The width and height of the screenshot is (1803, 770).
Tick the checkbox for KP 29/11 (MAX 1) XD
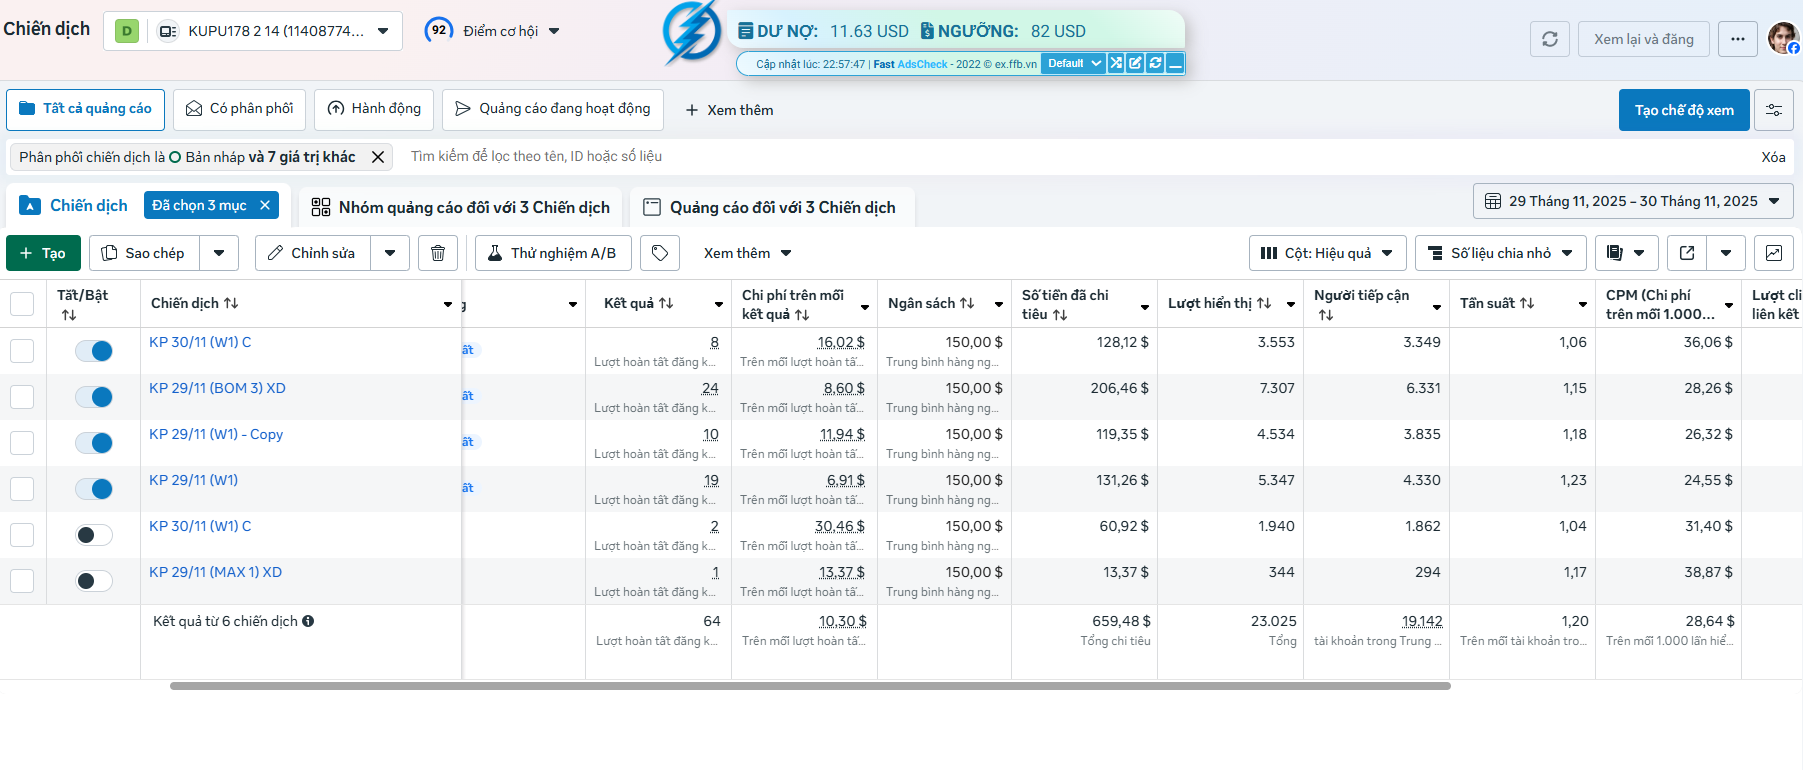[x=22, y=581]
